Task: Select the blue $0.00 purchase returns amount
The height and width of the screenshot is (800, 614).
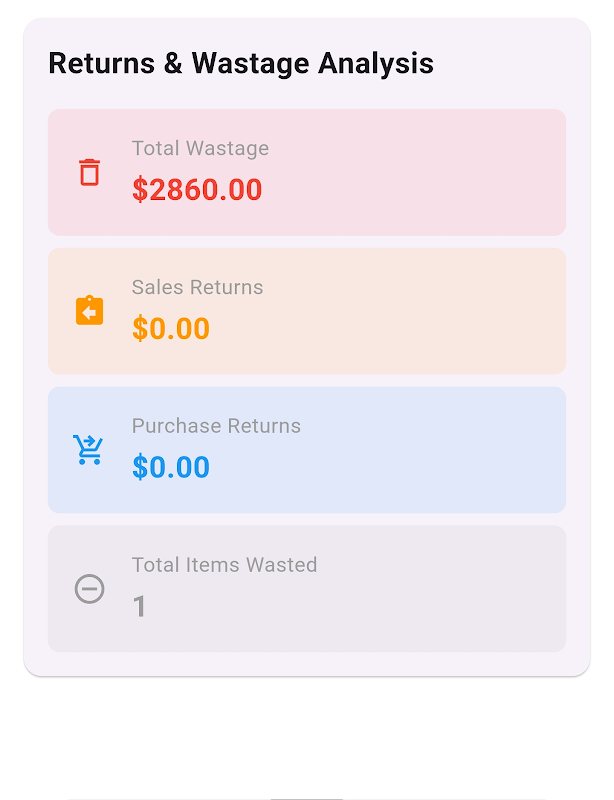Action: pyautogui.click(x=171, y=468)
